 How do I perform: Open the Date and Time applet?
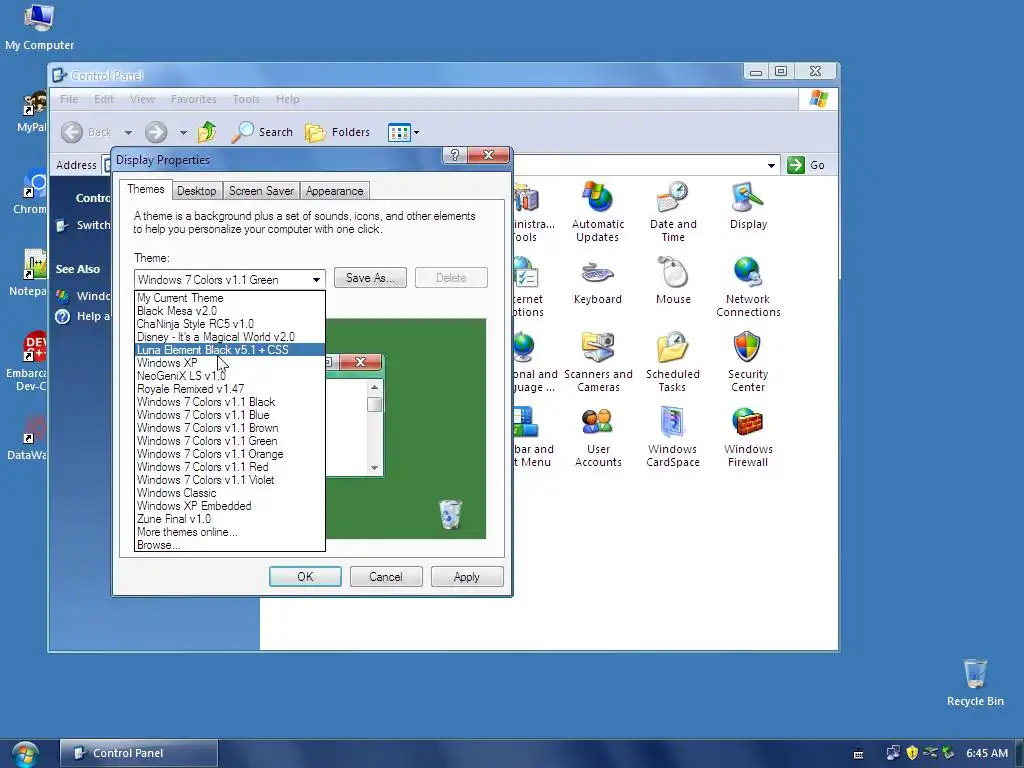point(673,212)
